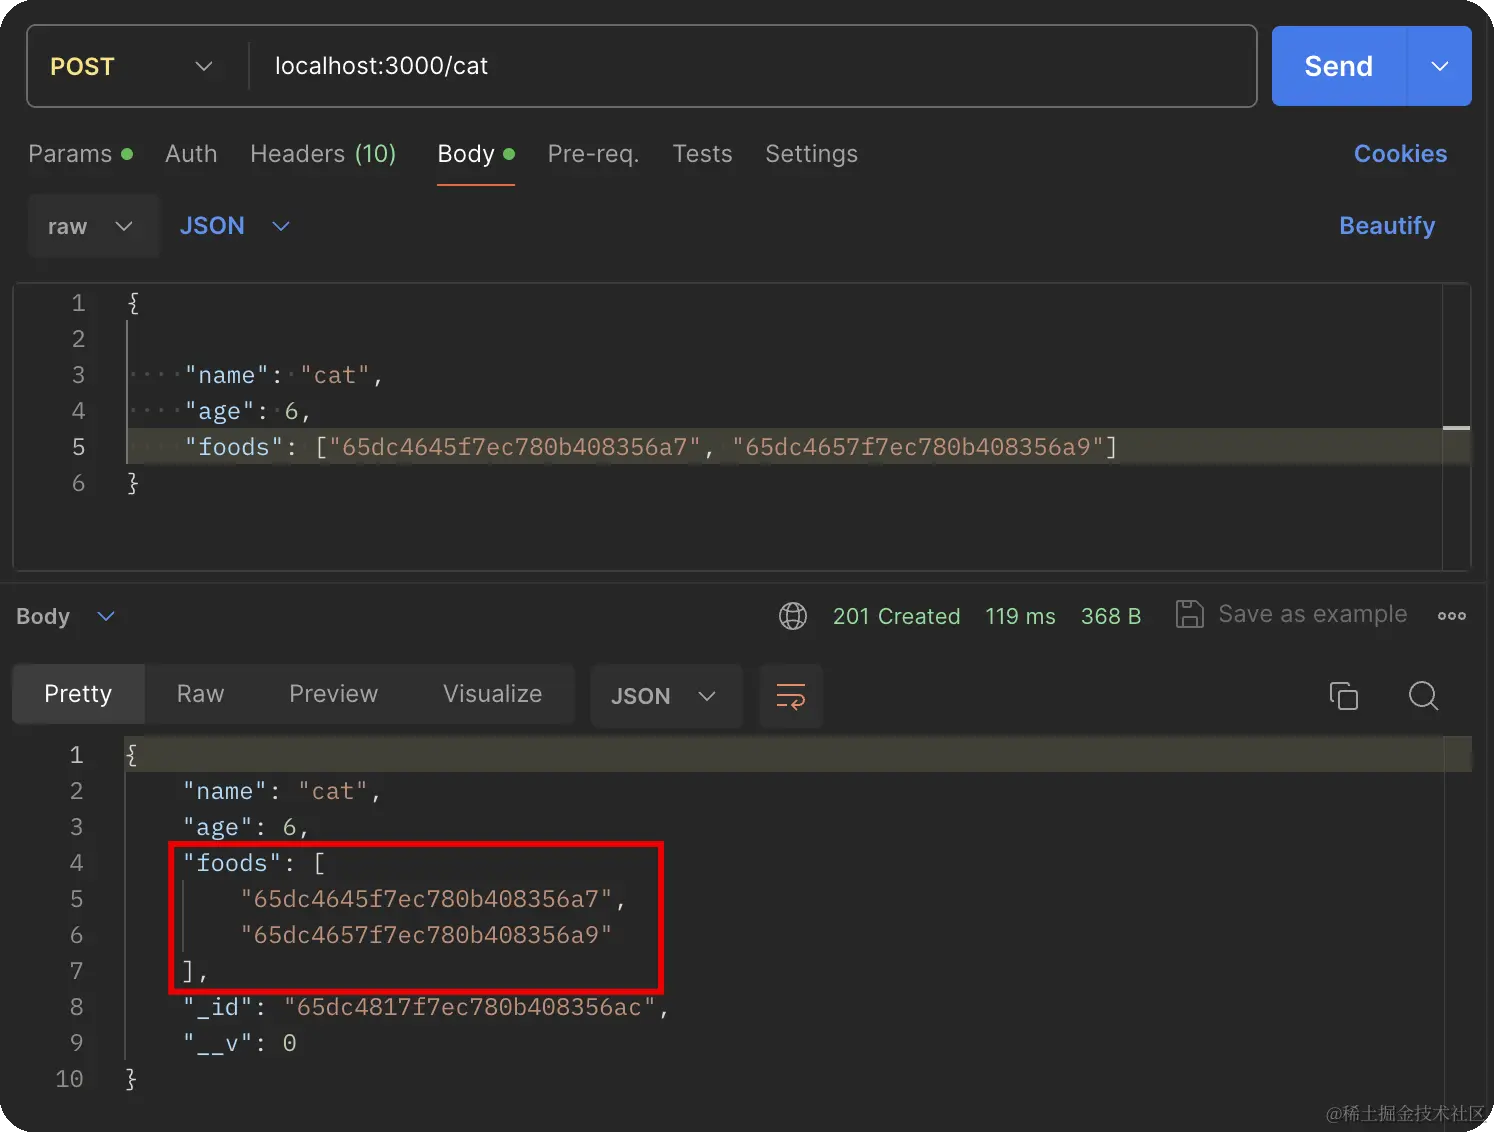Open search in the response body
This screenshot has width=1494, height=1132.
point(1422,696)
